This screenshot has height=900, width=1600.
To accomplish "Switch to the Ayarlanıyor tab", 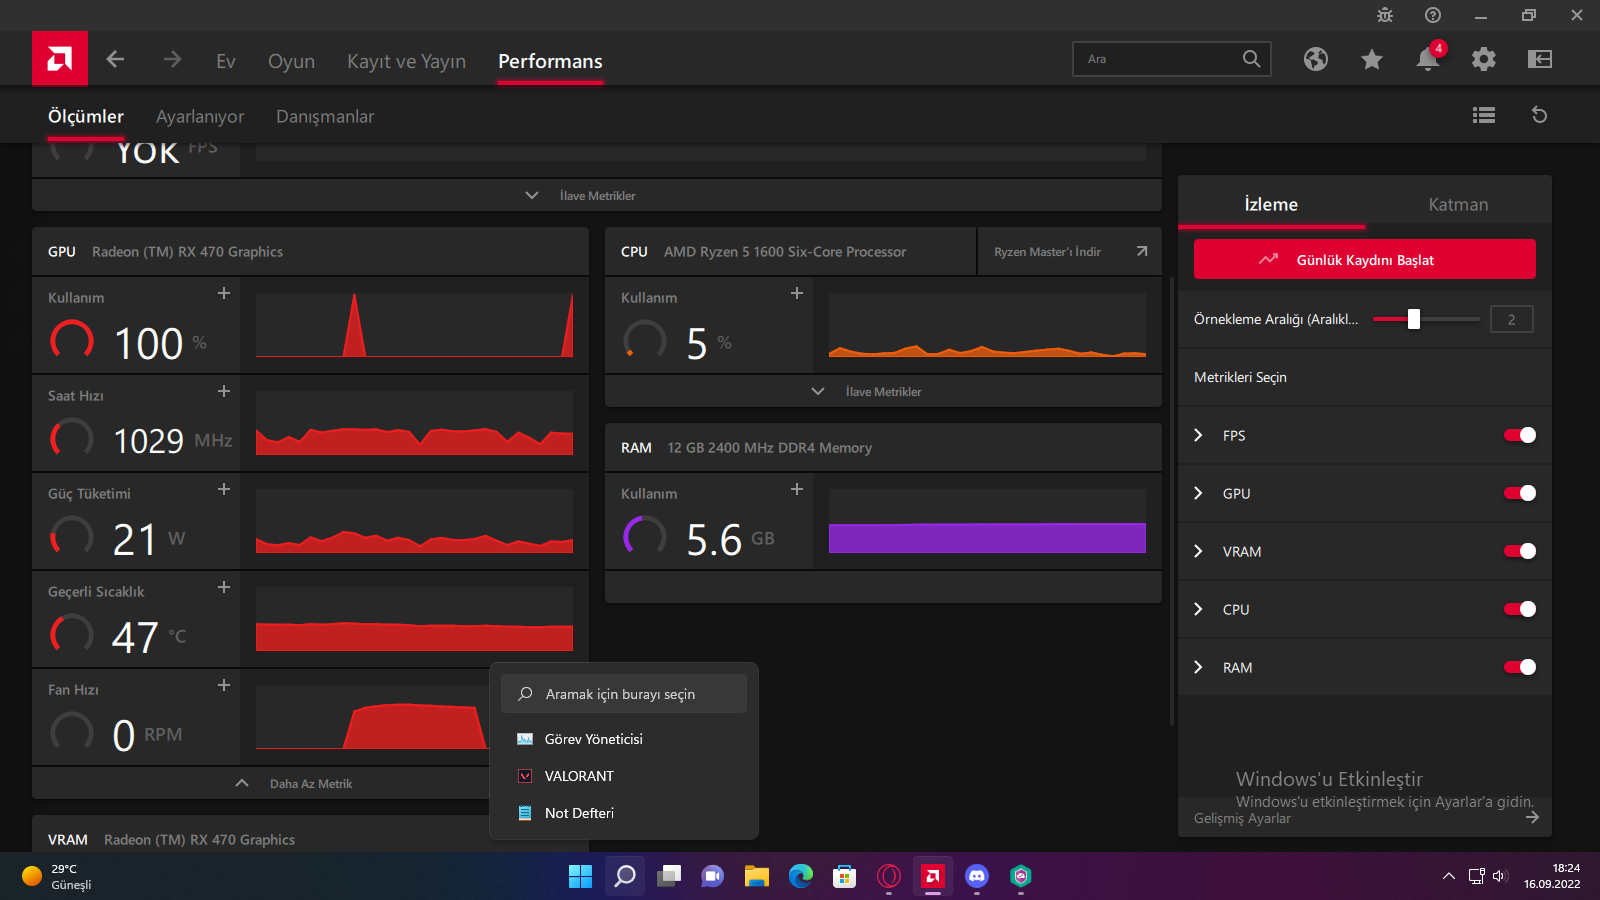I will pyautogui.click(x=200, y=117).
